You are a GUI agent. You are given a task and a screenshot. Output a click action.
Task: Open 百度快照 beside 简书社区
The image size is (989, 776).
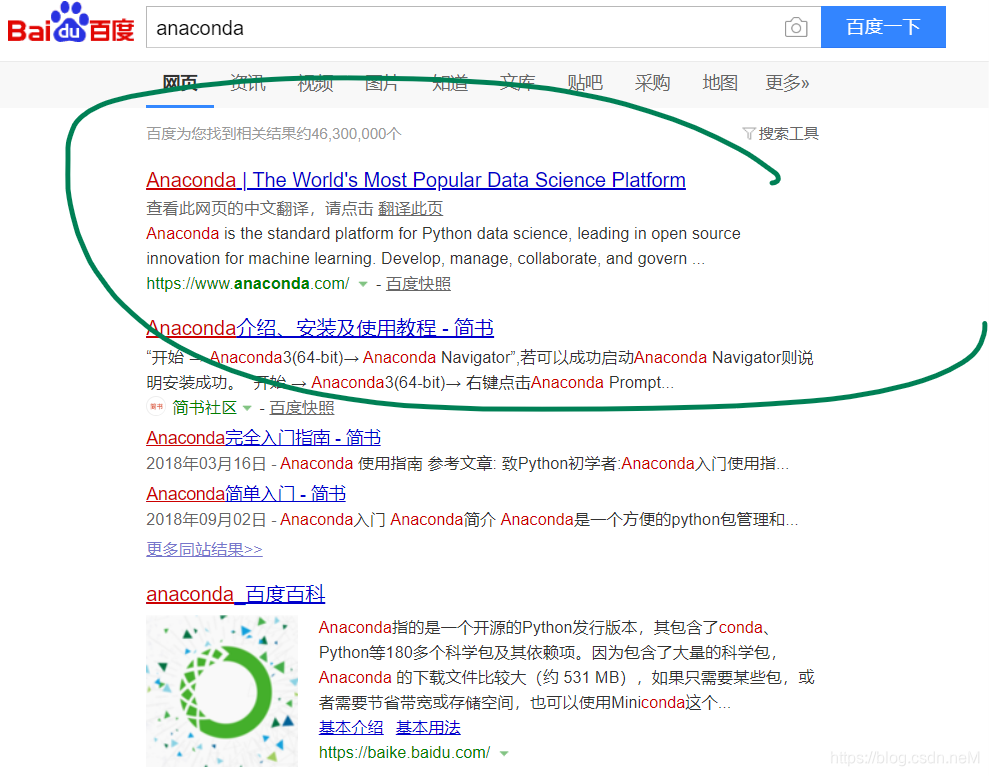pos(302,408)
